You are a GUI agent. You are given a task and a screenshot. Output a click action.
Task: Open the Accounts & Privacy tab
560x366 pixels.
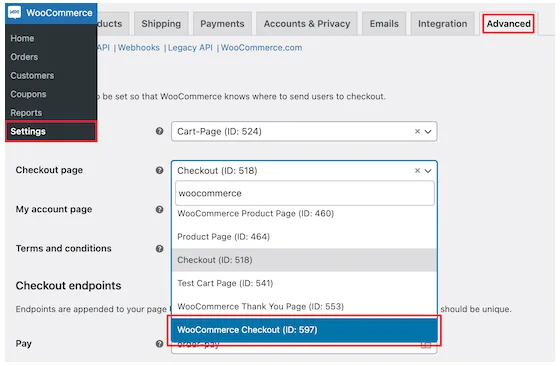pos(307,24)
